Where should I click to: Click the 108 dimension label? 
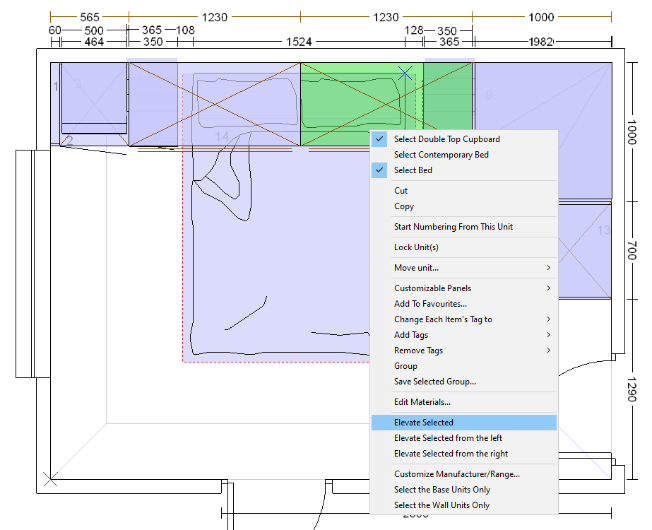pyautogui.click(x=185, y=30)
